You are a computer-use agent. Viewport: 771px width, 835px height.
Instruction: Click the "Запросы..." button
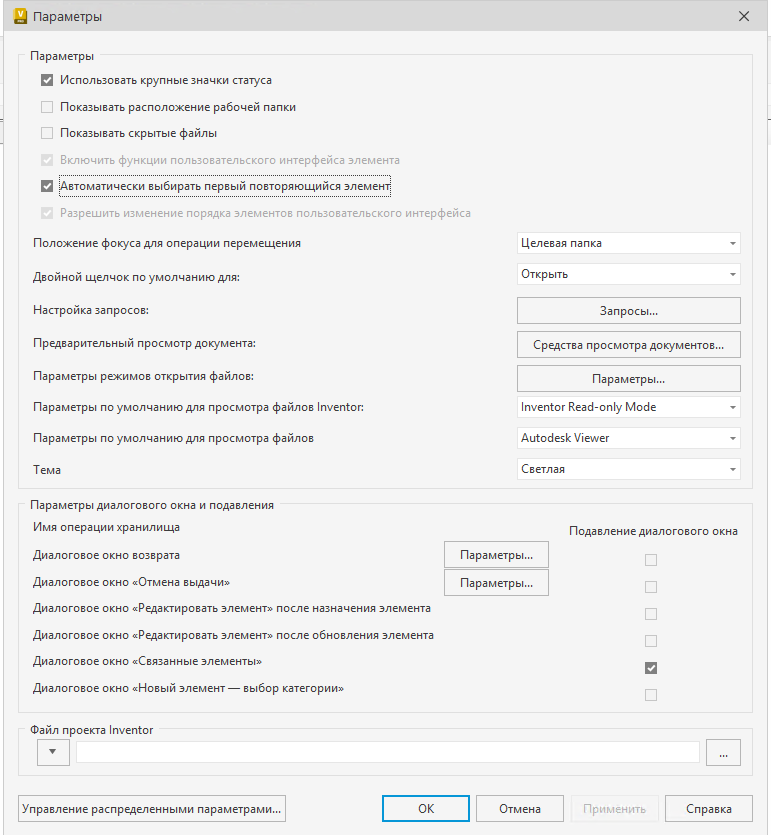[x=628, y=311]
